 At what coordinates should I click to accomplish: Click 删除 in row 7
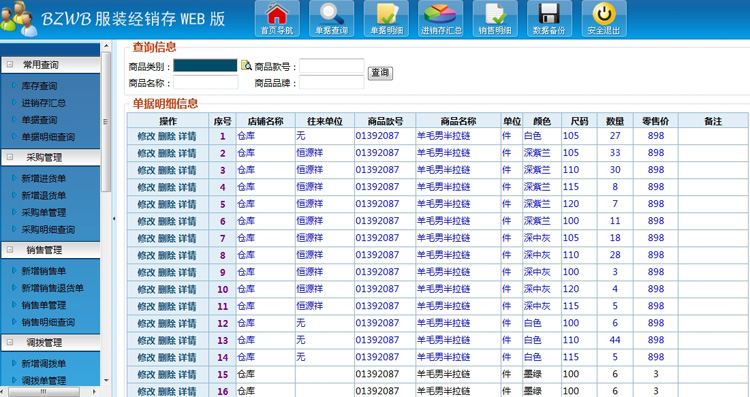[167, 238]
